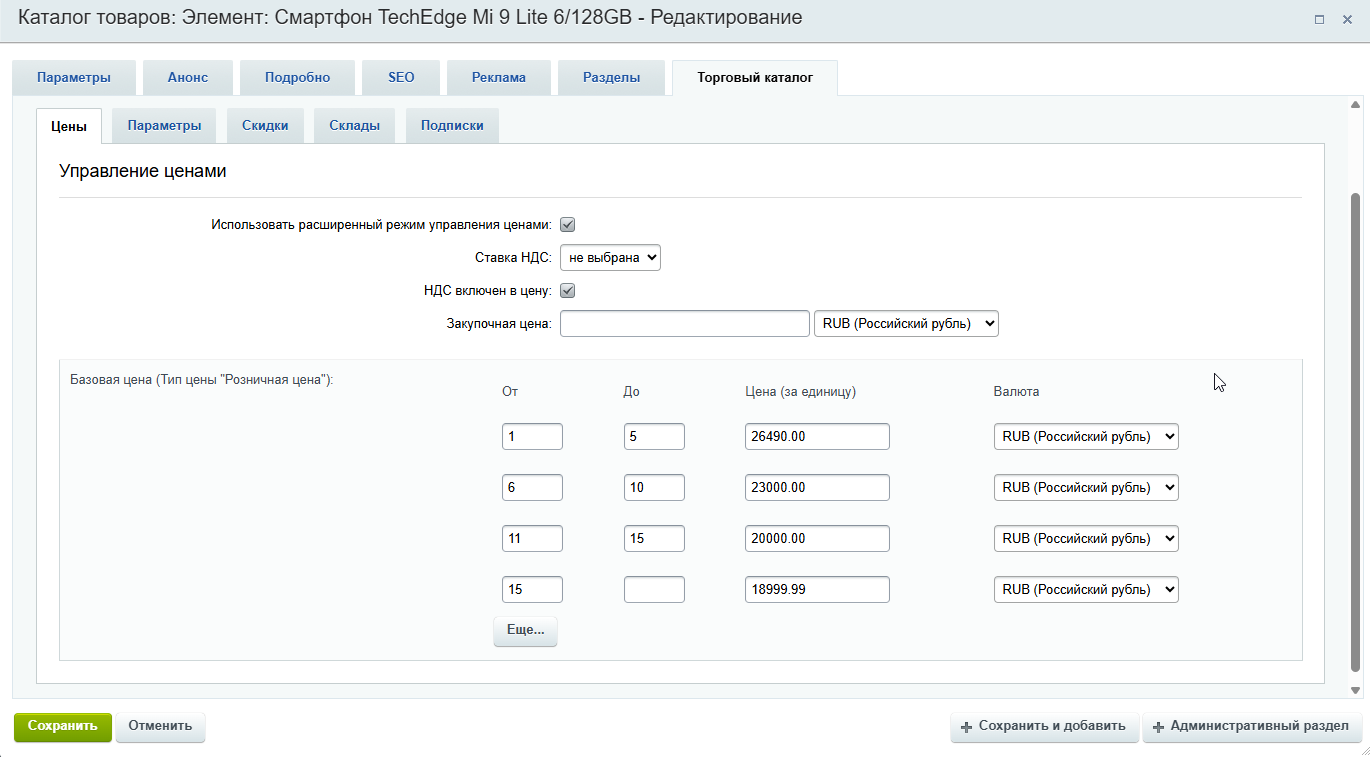Image resolution: width=1370 pixels, height=757 pixels.
Task: Maximize the product edit dialog window
Action: (x=1319, y=19)
